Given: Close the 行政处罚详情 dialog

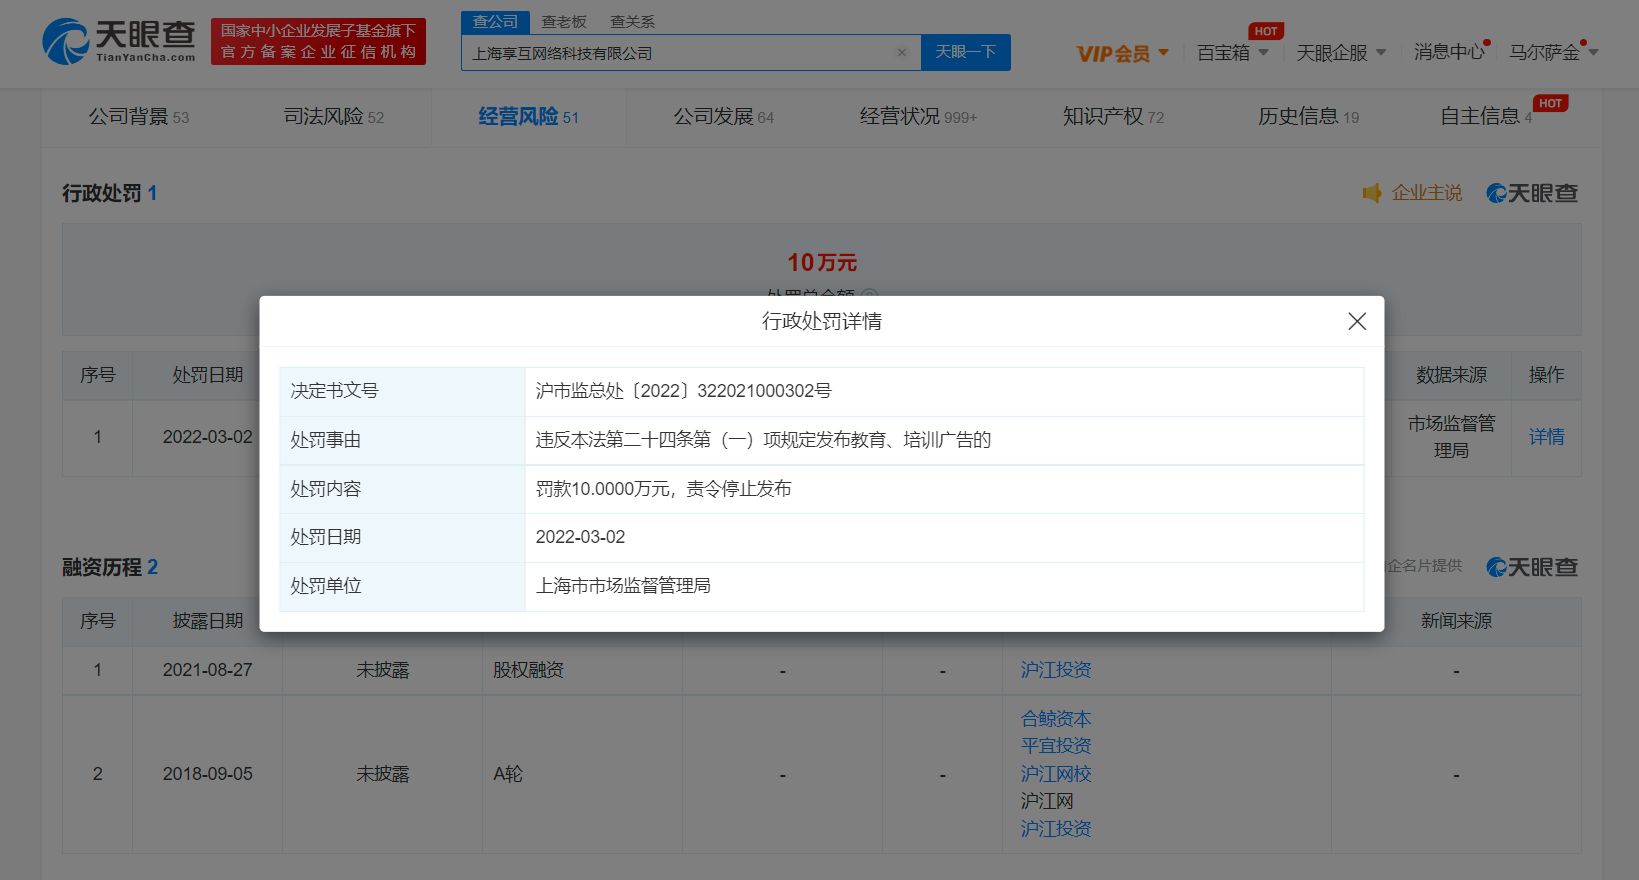Looking at the screenshot, I should click(1356, 321).
